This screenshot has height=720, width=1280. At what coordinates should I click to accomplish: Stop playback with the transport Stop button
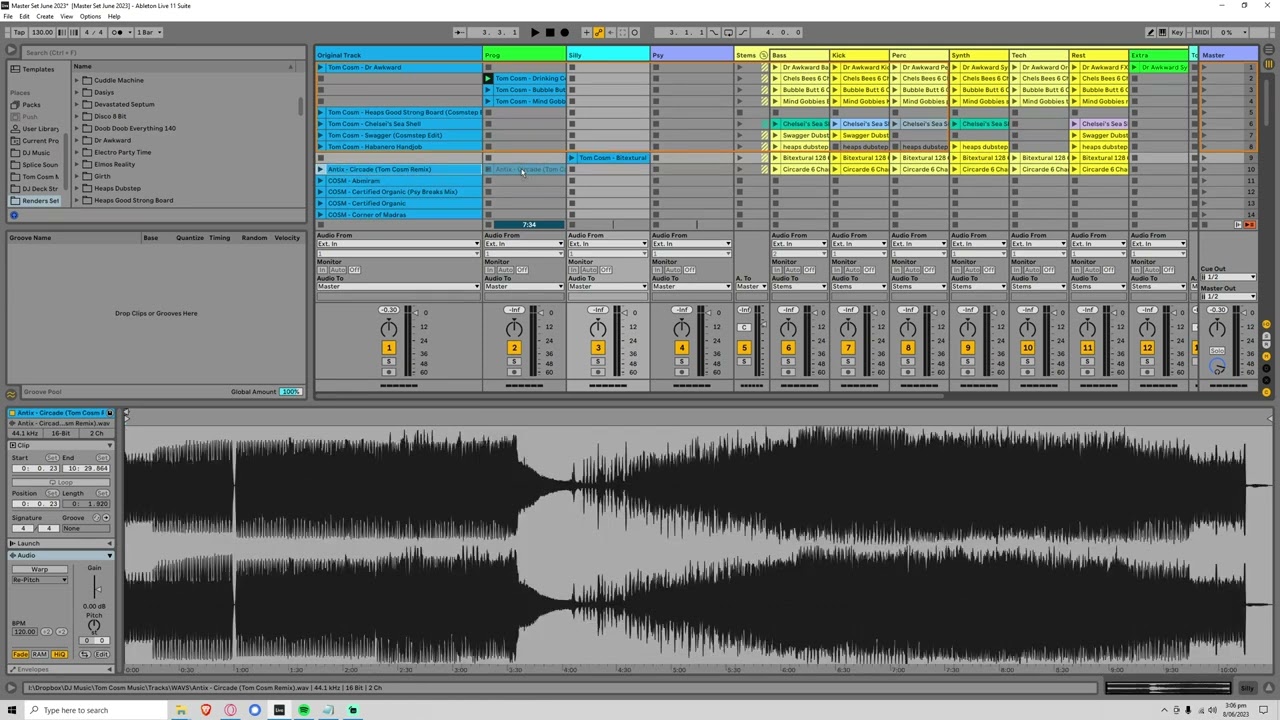click(x=549, y=32)
